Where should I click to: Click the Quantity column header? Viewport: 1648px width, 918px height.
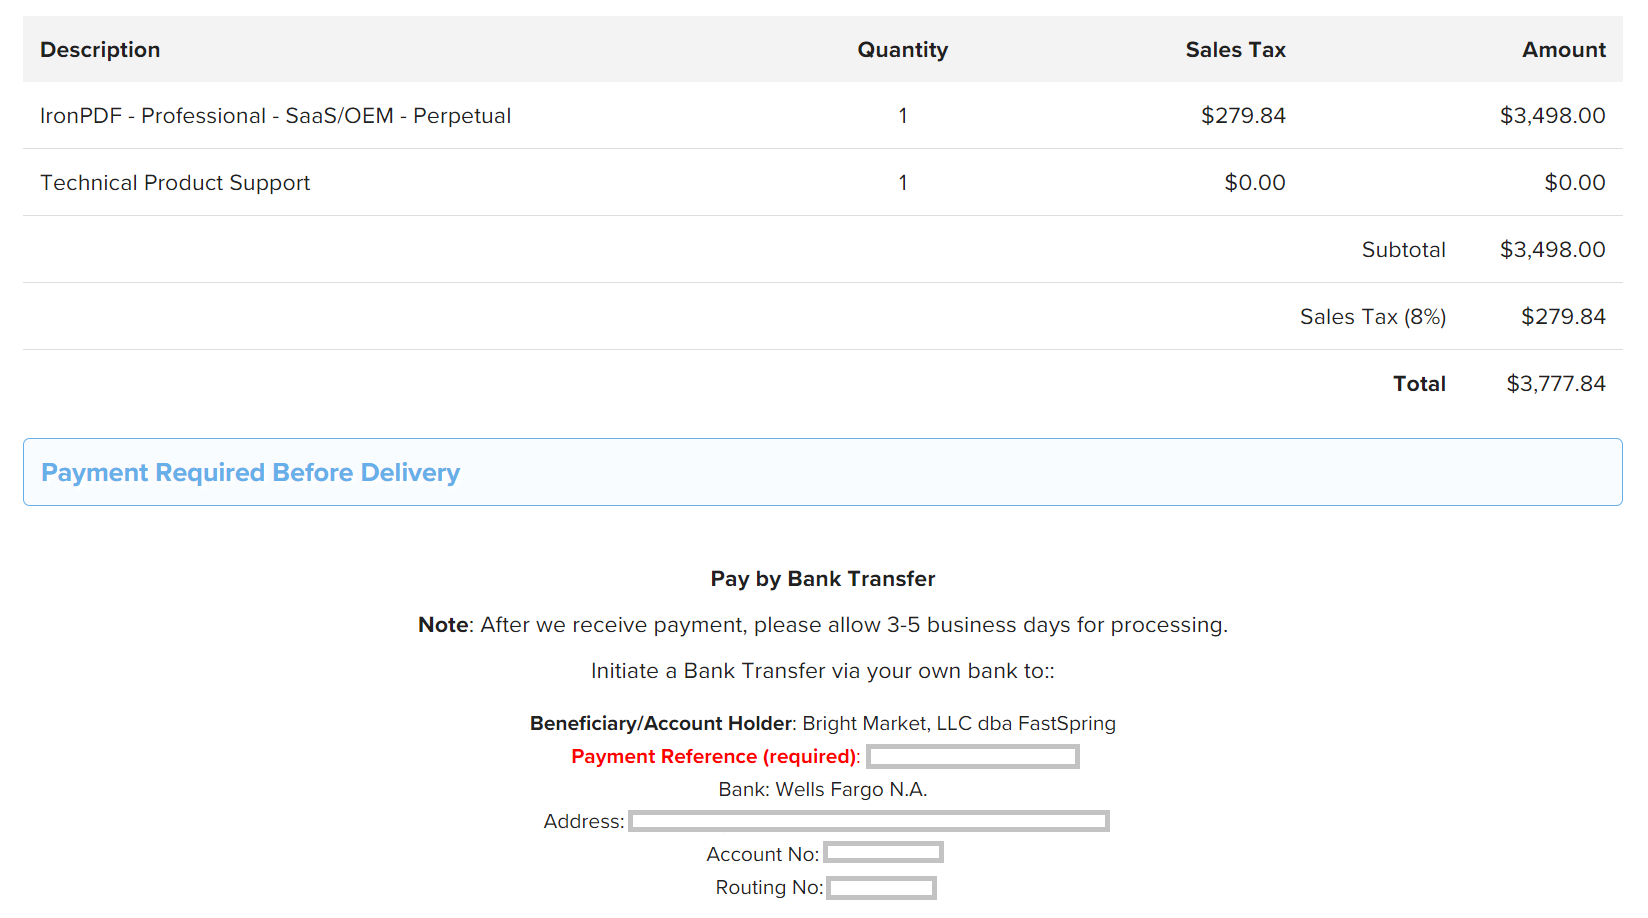[902, 50]
